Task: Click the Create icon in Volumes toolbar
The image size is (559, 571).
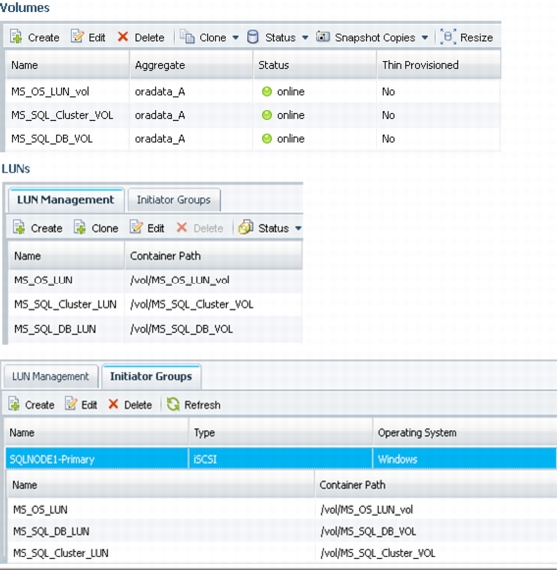Action: click(16, 37)
